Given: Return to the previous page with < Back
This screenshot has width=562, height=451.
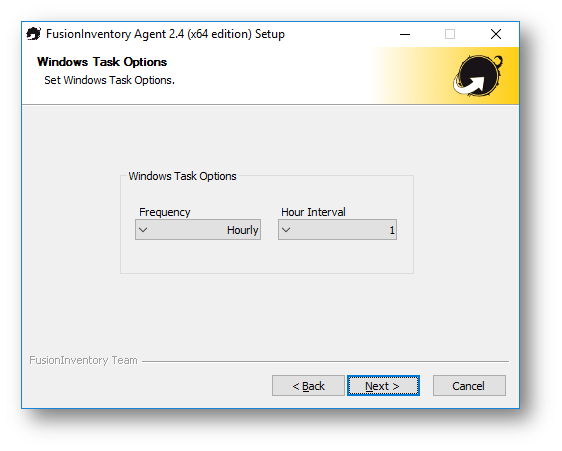Looking at the screenshot, I should [x=308, y=386].
